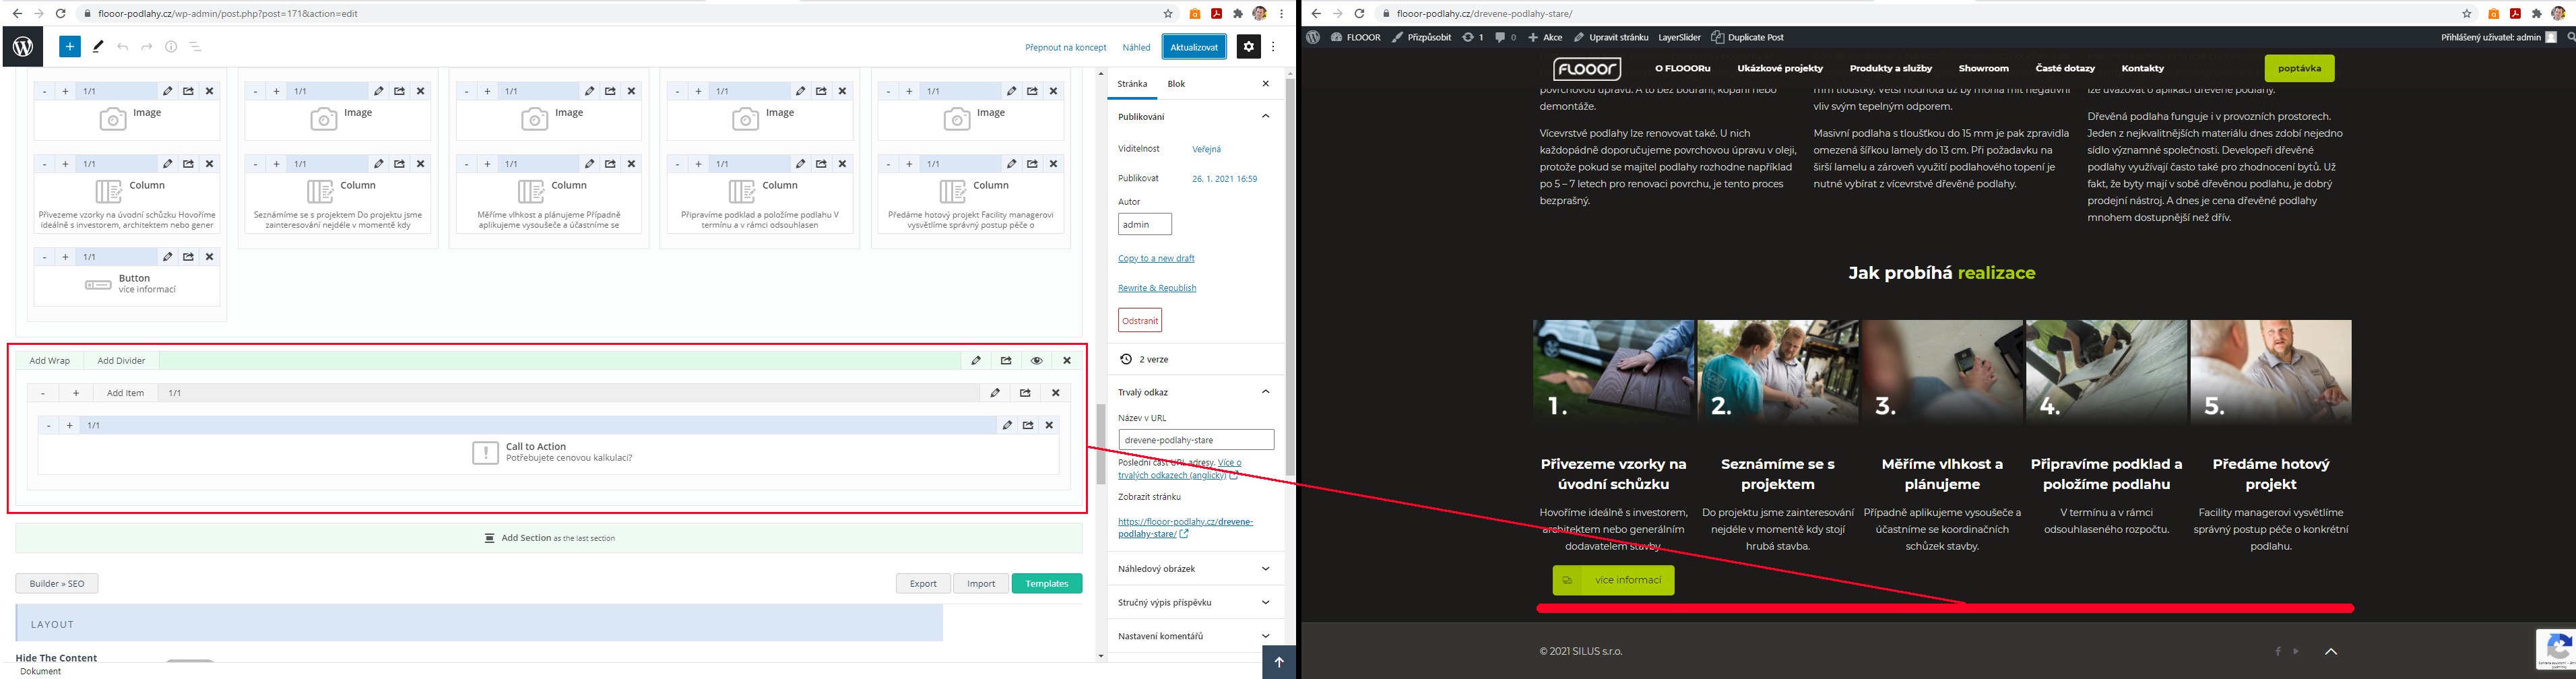
Task: Edit the Column block 'Připravíme podklad' with pencil
Action: pos(801,164)
